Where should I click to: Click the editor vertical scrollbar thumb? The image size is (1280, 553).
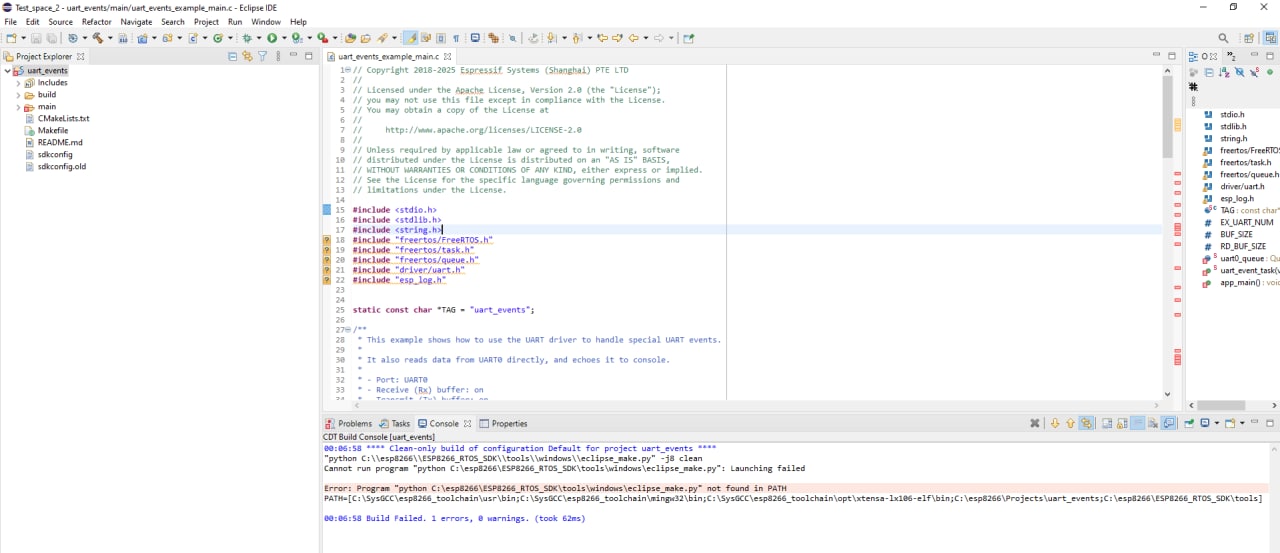tap(1167, 117)
